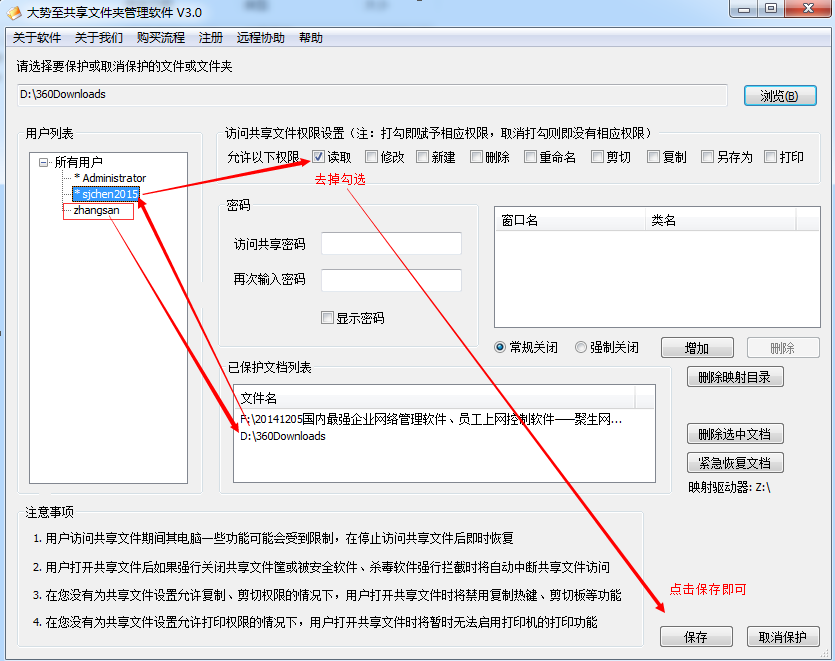Click the 浏览 browse button
The image size is (835, 661).
pyautogui.click(x=780, y=96)
